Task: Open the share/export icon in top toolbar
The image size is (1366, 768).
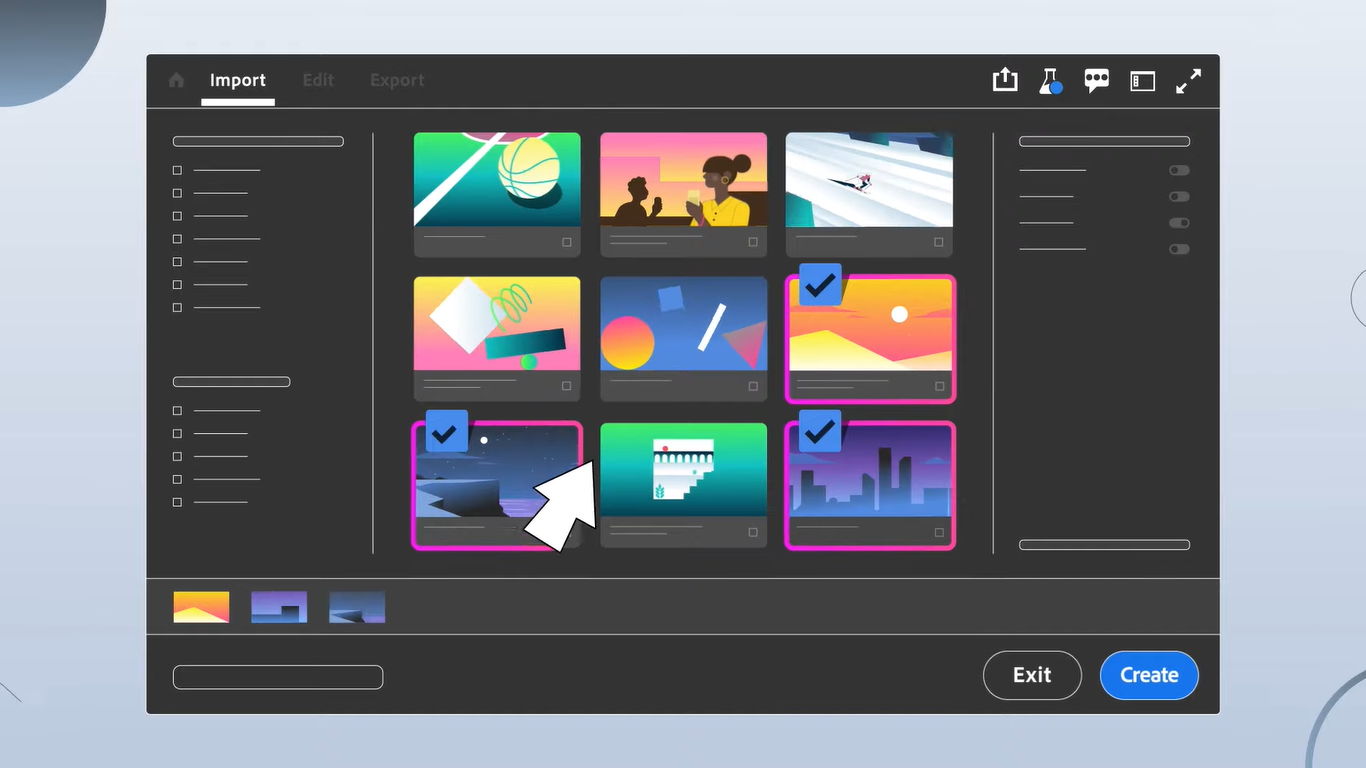Action: tap(1005, 80)
